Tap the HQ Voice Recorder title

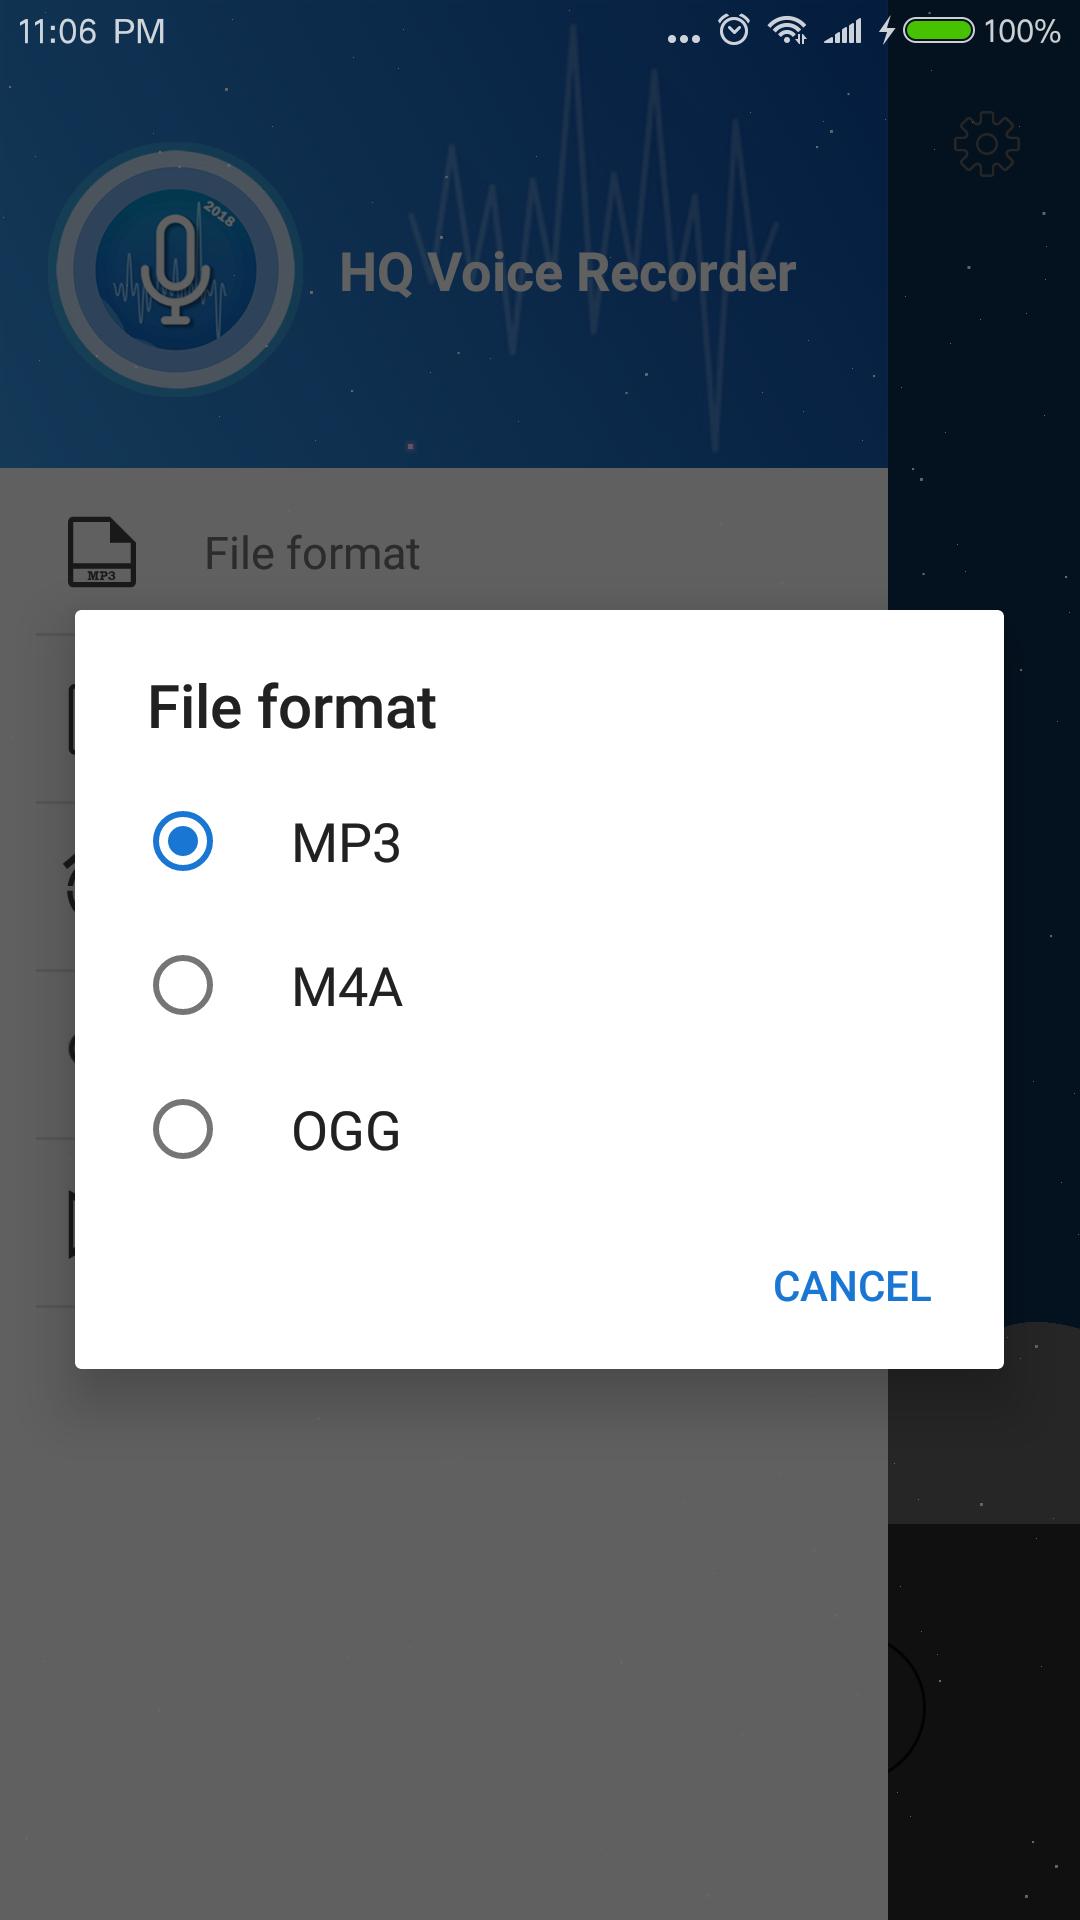[x=567, y=272]
